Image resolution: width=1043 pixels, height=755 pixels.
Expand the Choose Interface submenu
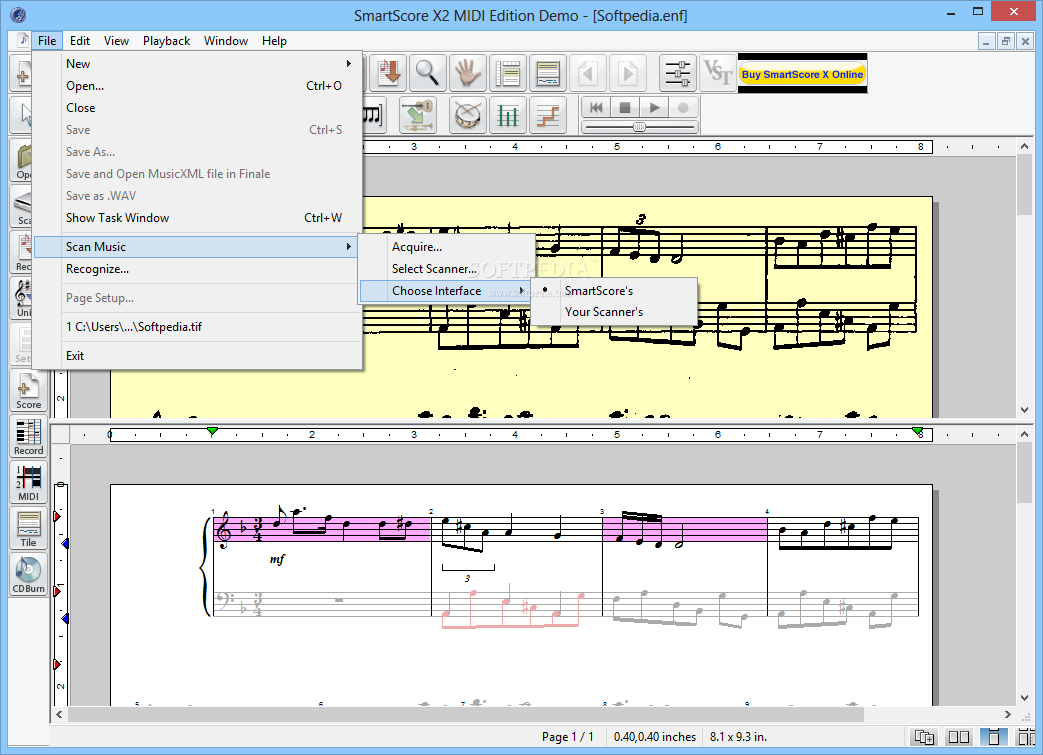click(x=445, y=291)
